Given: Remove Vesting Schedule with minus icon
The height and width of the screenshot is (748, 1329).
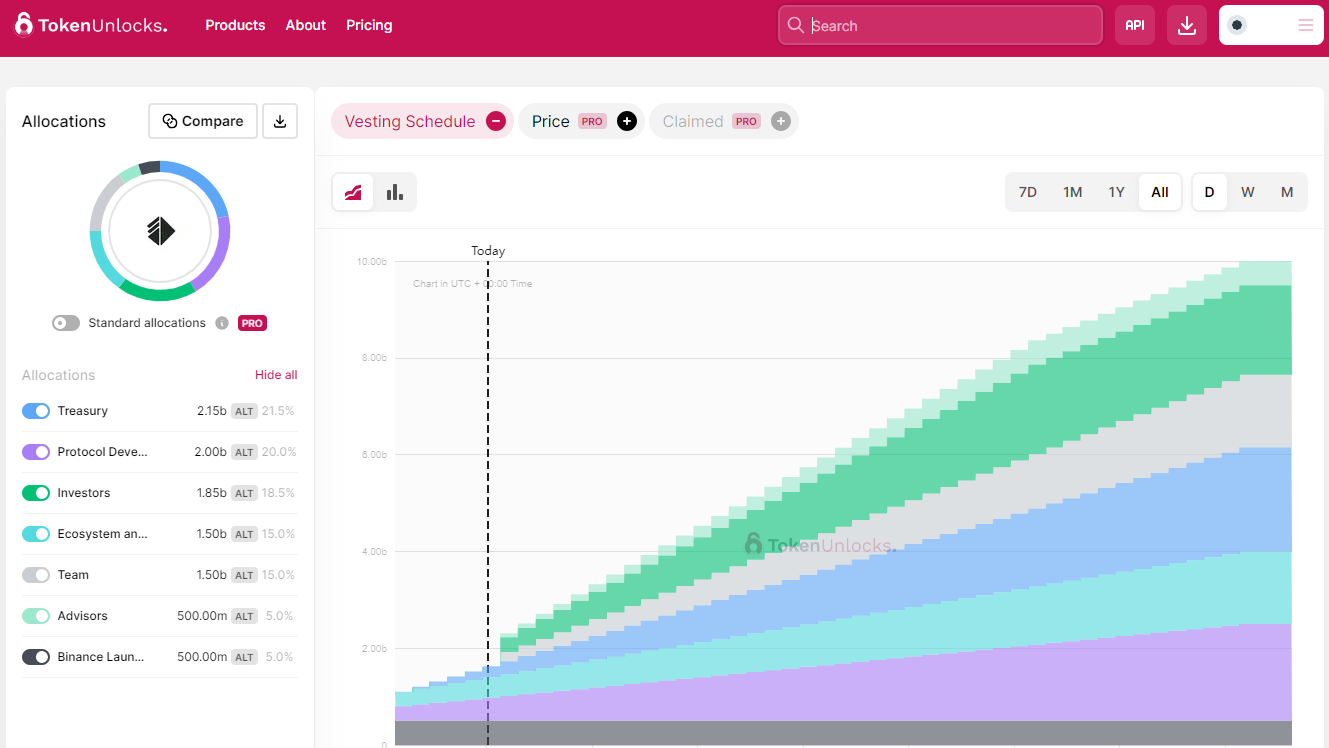Looking at the screenshot, I should pos(496,121).
